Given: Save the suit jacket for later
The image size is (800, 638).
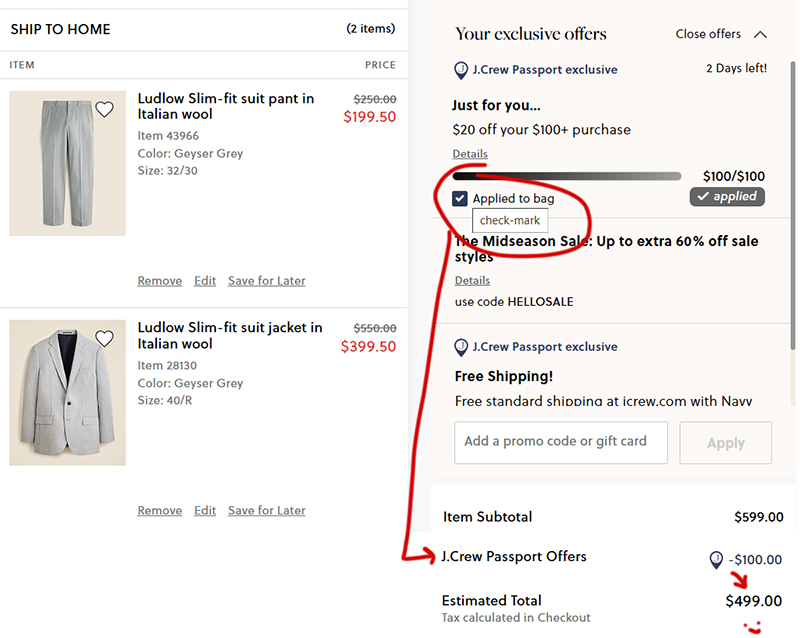Looking at the screenshot, I should coord(266,511).
